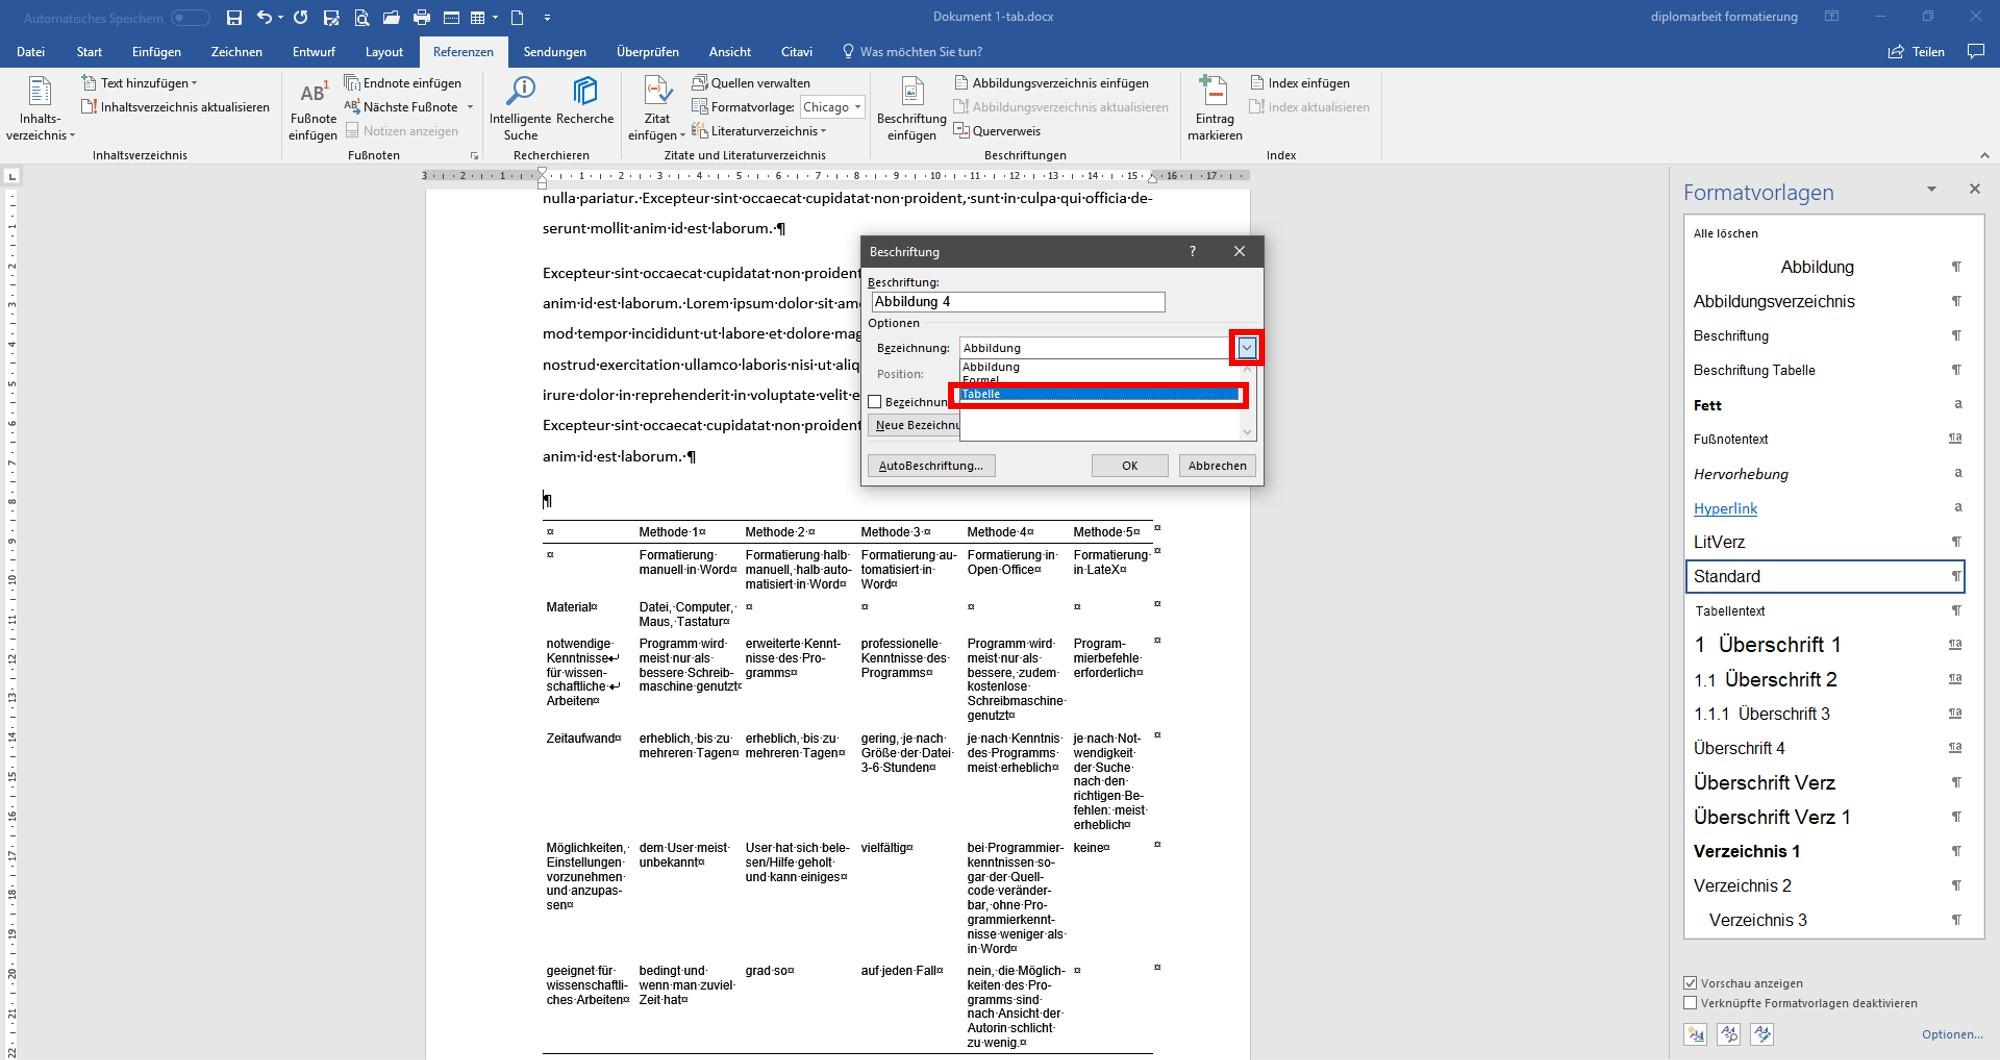Click the AutoBeschriftung button
This screenshot has width=2000, height=1060.
[931, 466]
